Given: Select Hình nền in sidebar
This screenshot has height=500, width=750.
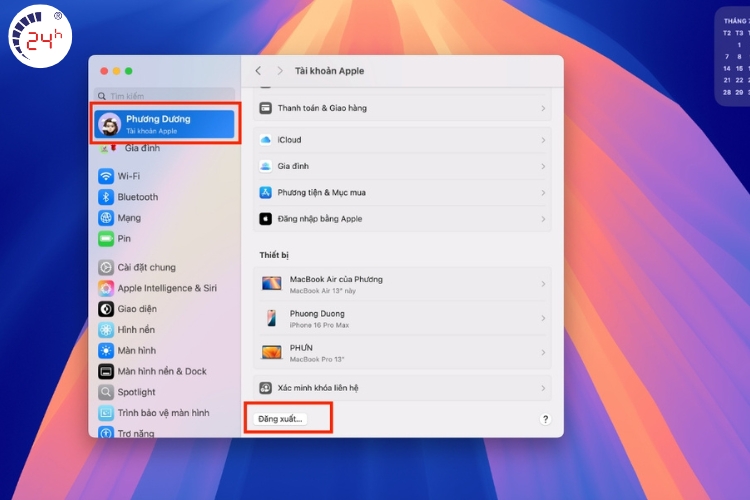Looking at the screenshot, I should tap(136, 330).
